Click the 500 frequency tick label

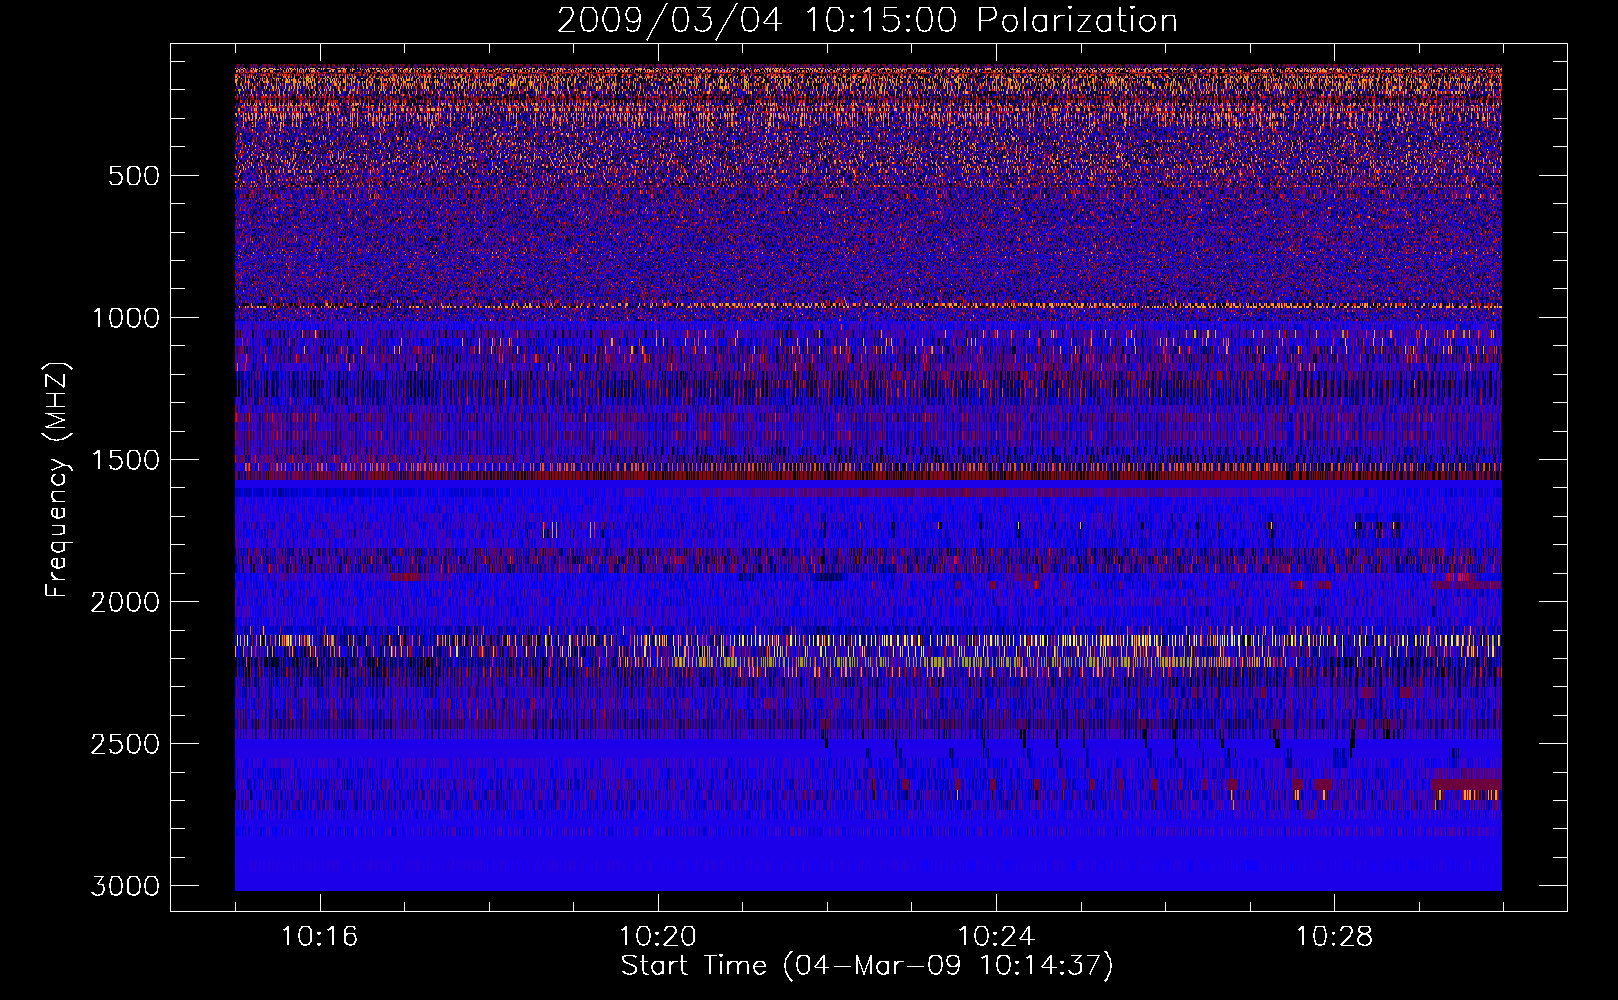[x=134, y=176]
